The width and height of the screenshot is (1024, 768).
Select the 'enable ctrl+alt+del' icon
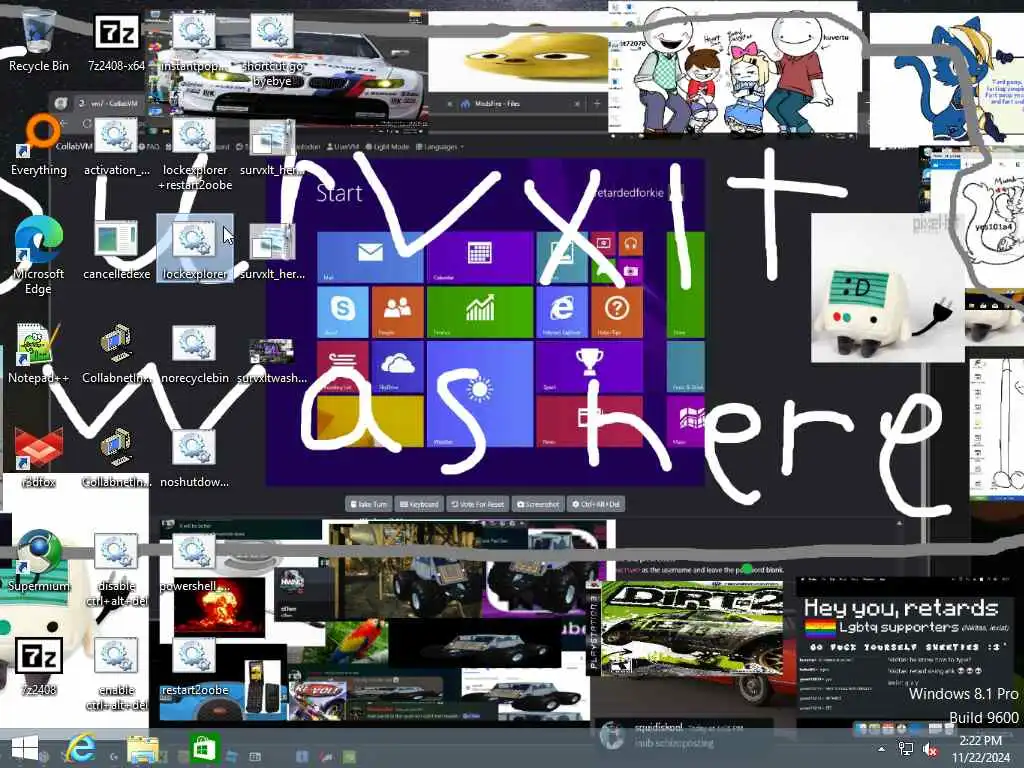pyautogui.click(x=116, y=674)
